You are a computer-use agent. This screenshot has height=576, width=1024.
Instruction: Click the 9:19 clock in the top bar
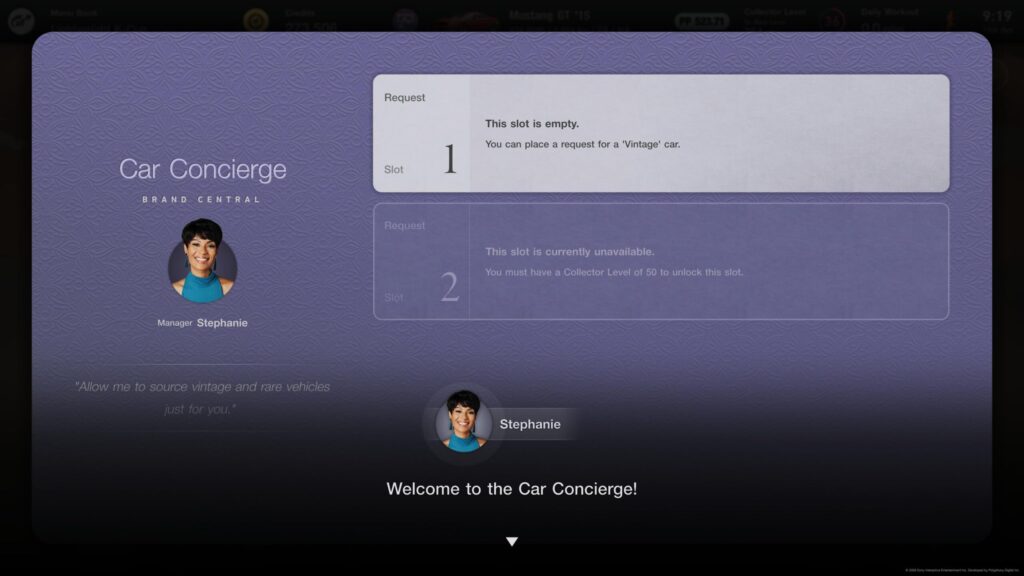[x=997, y=17]
